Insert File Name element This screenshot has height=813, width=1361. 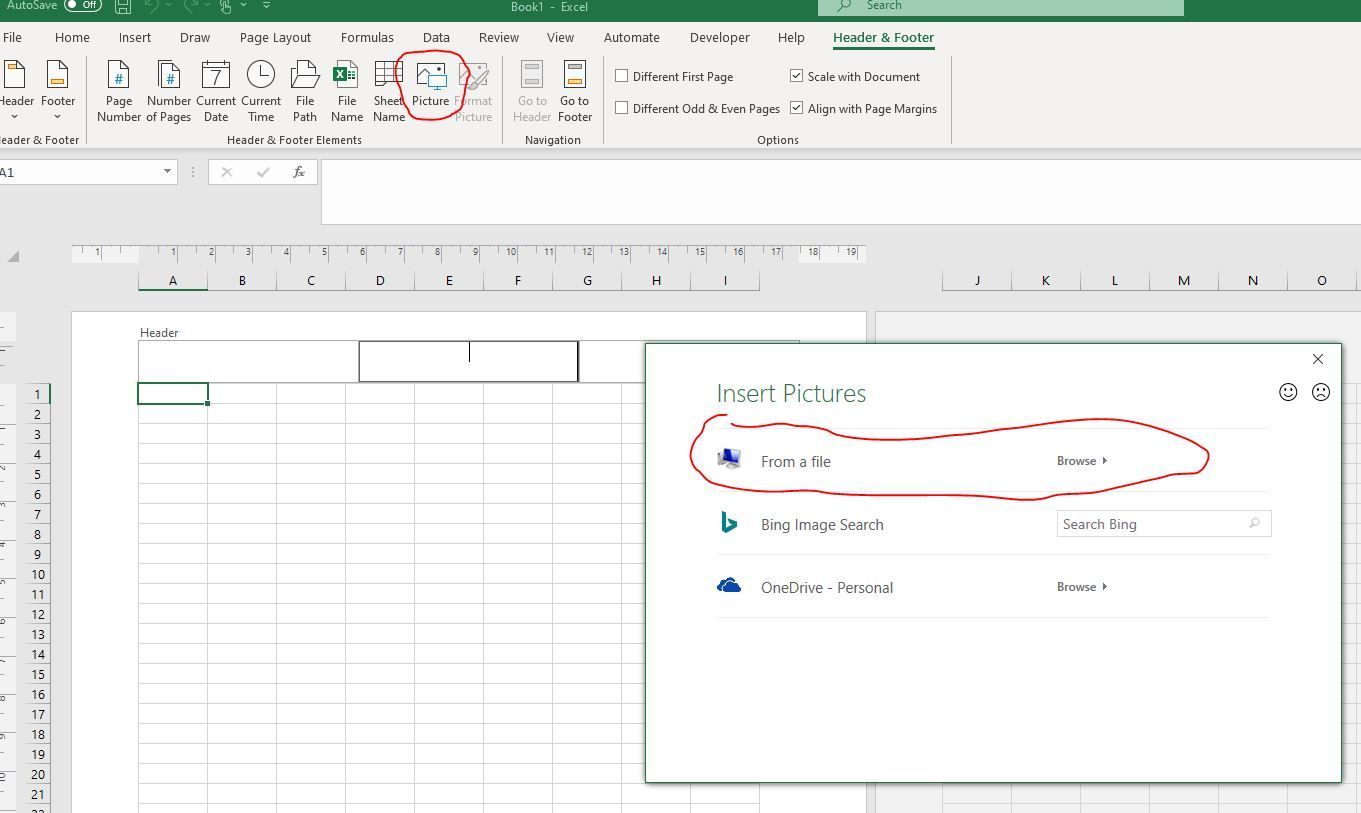[x=346, y=90]
